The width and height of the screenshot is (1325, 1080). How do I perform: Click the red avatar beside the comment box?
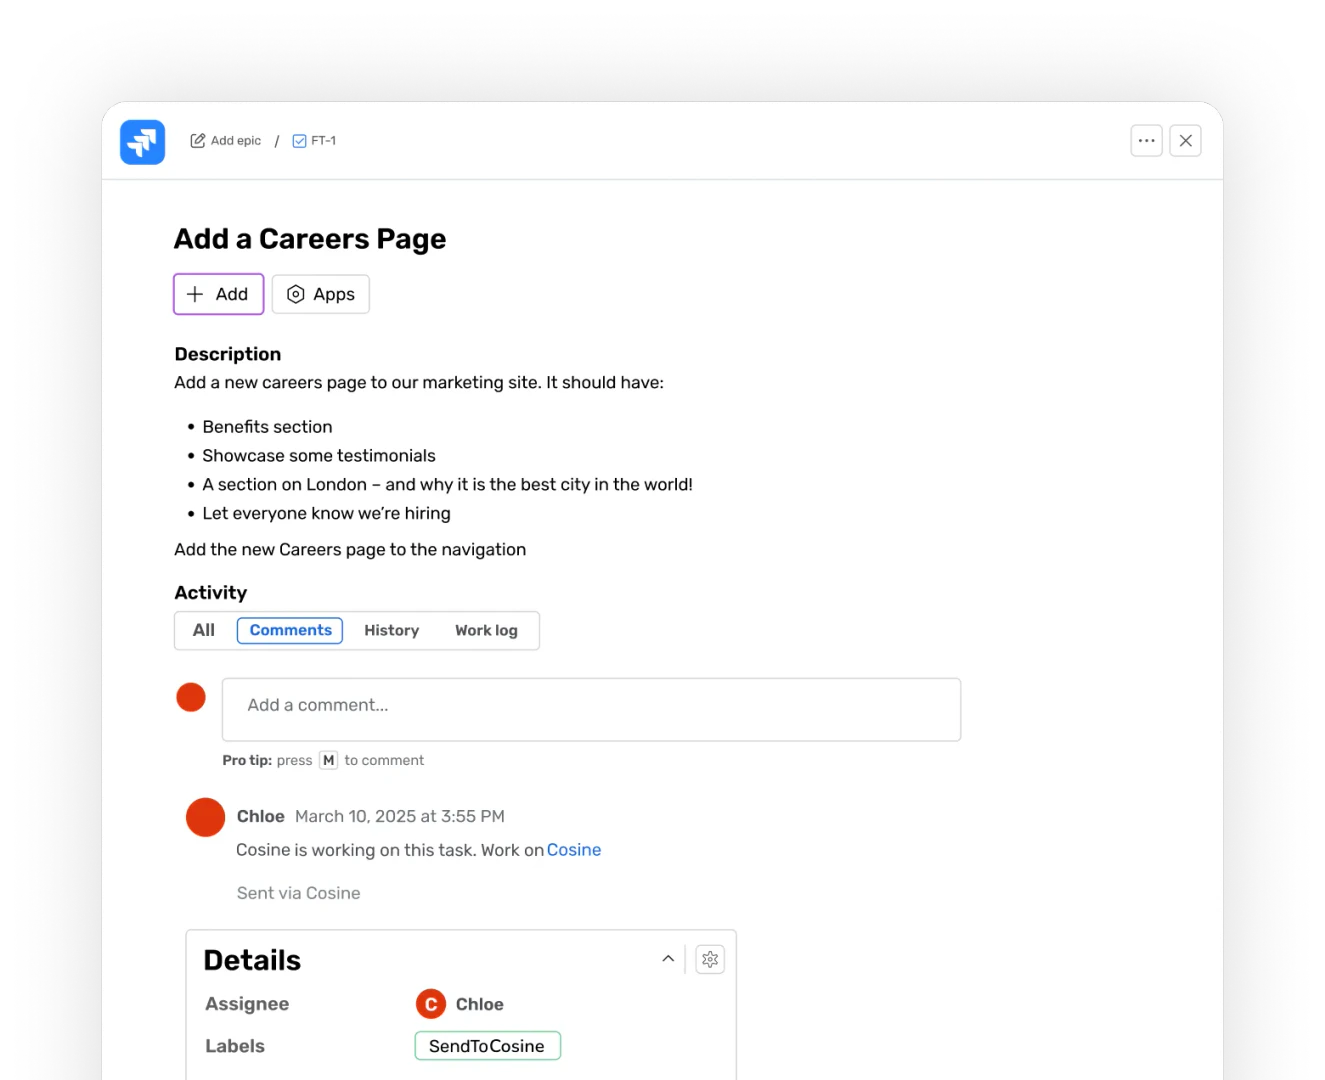click(x=191, y=696)
